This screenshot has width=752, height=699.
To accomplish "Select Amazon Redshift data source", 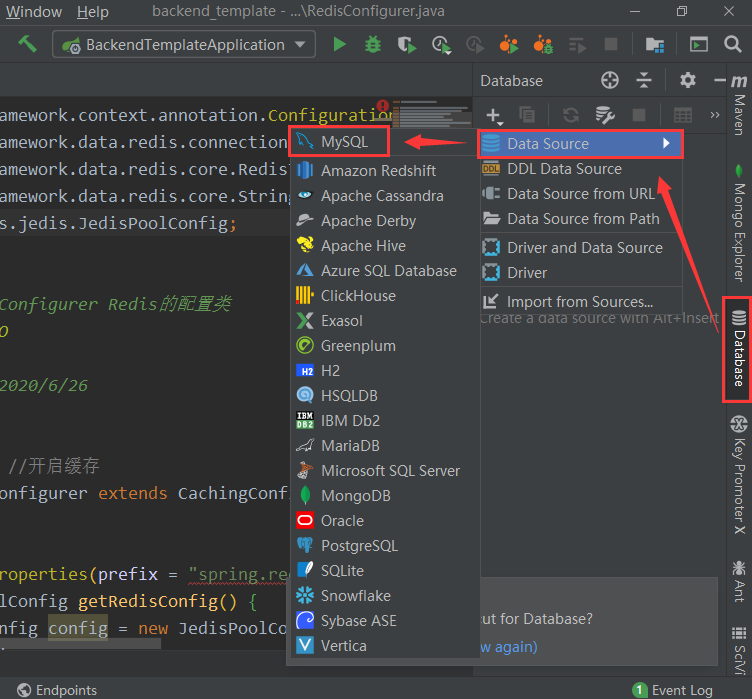I will [385, 171].
